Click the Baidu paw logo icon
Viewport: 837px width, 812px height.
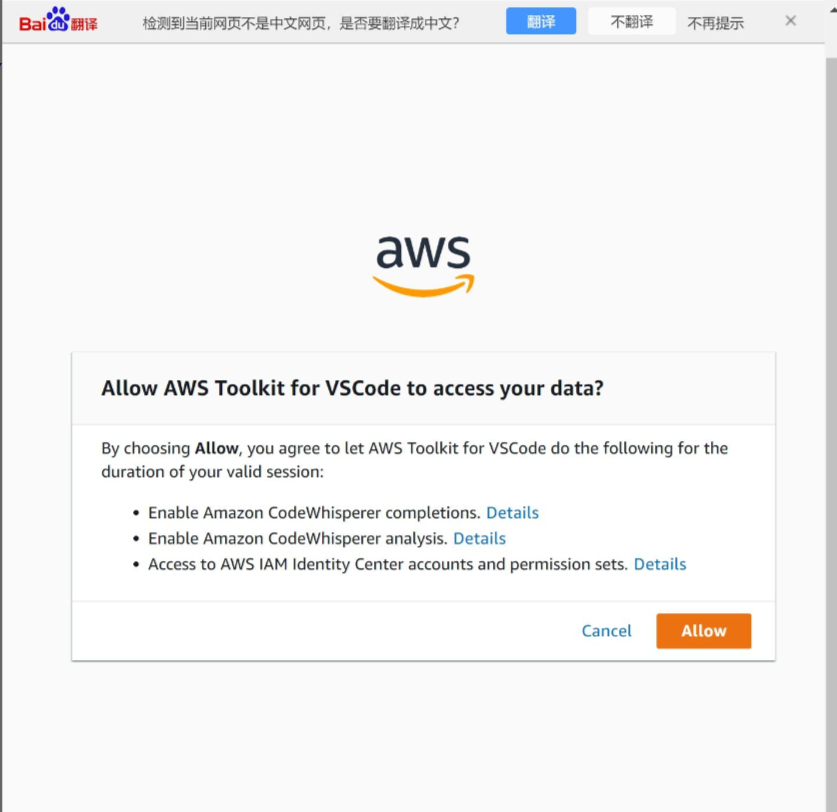(58, 19)
